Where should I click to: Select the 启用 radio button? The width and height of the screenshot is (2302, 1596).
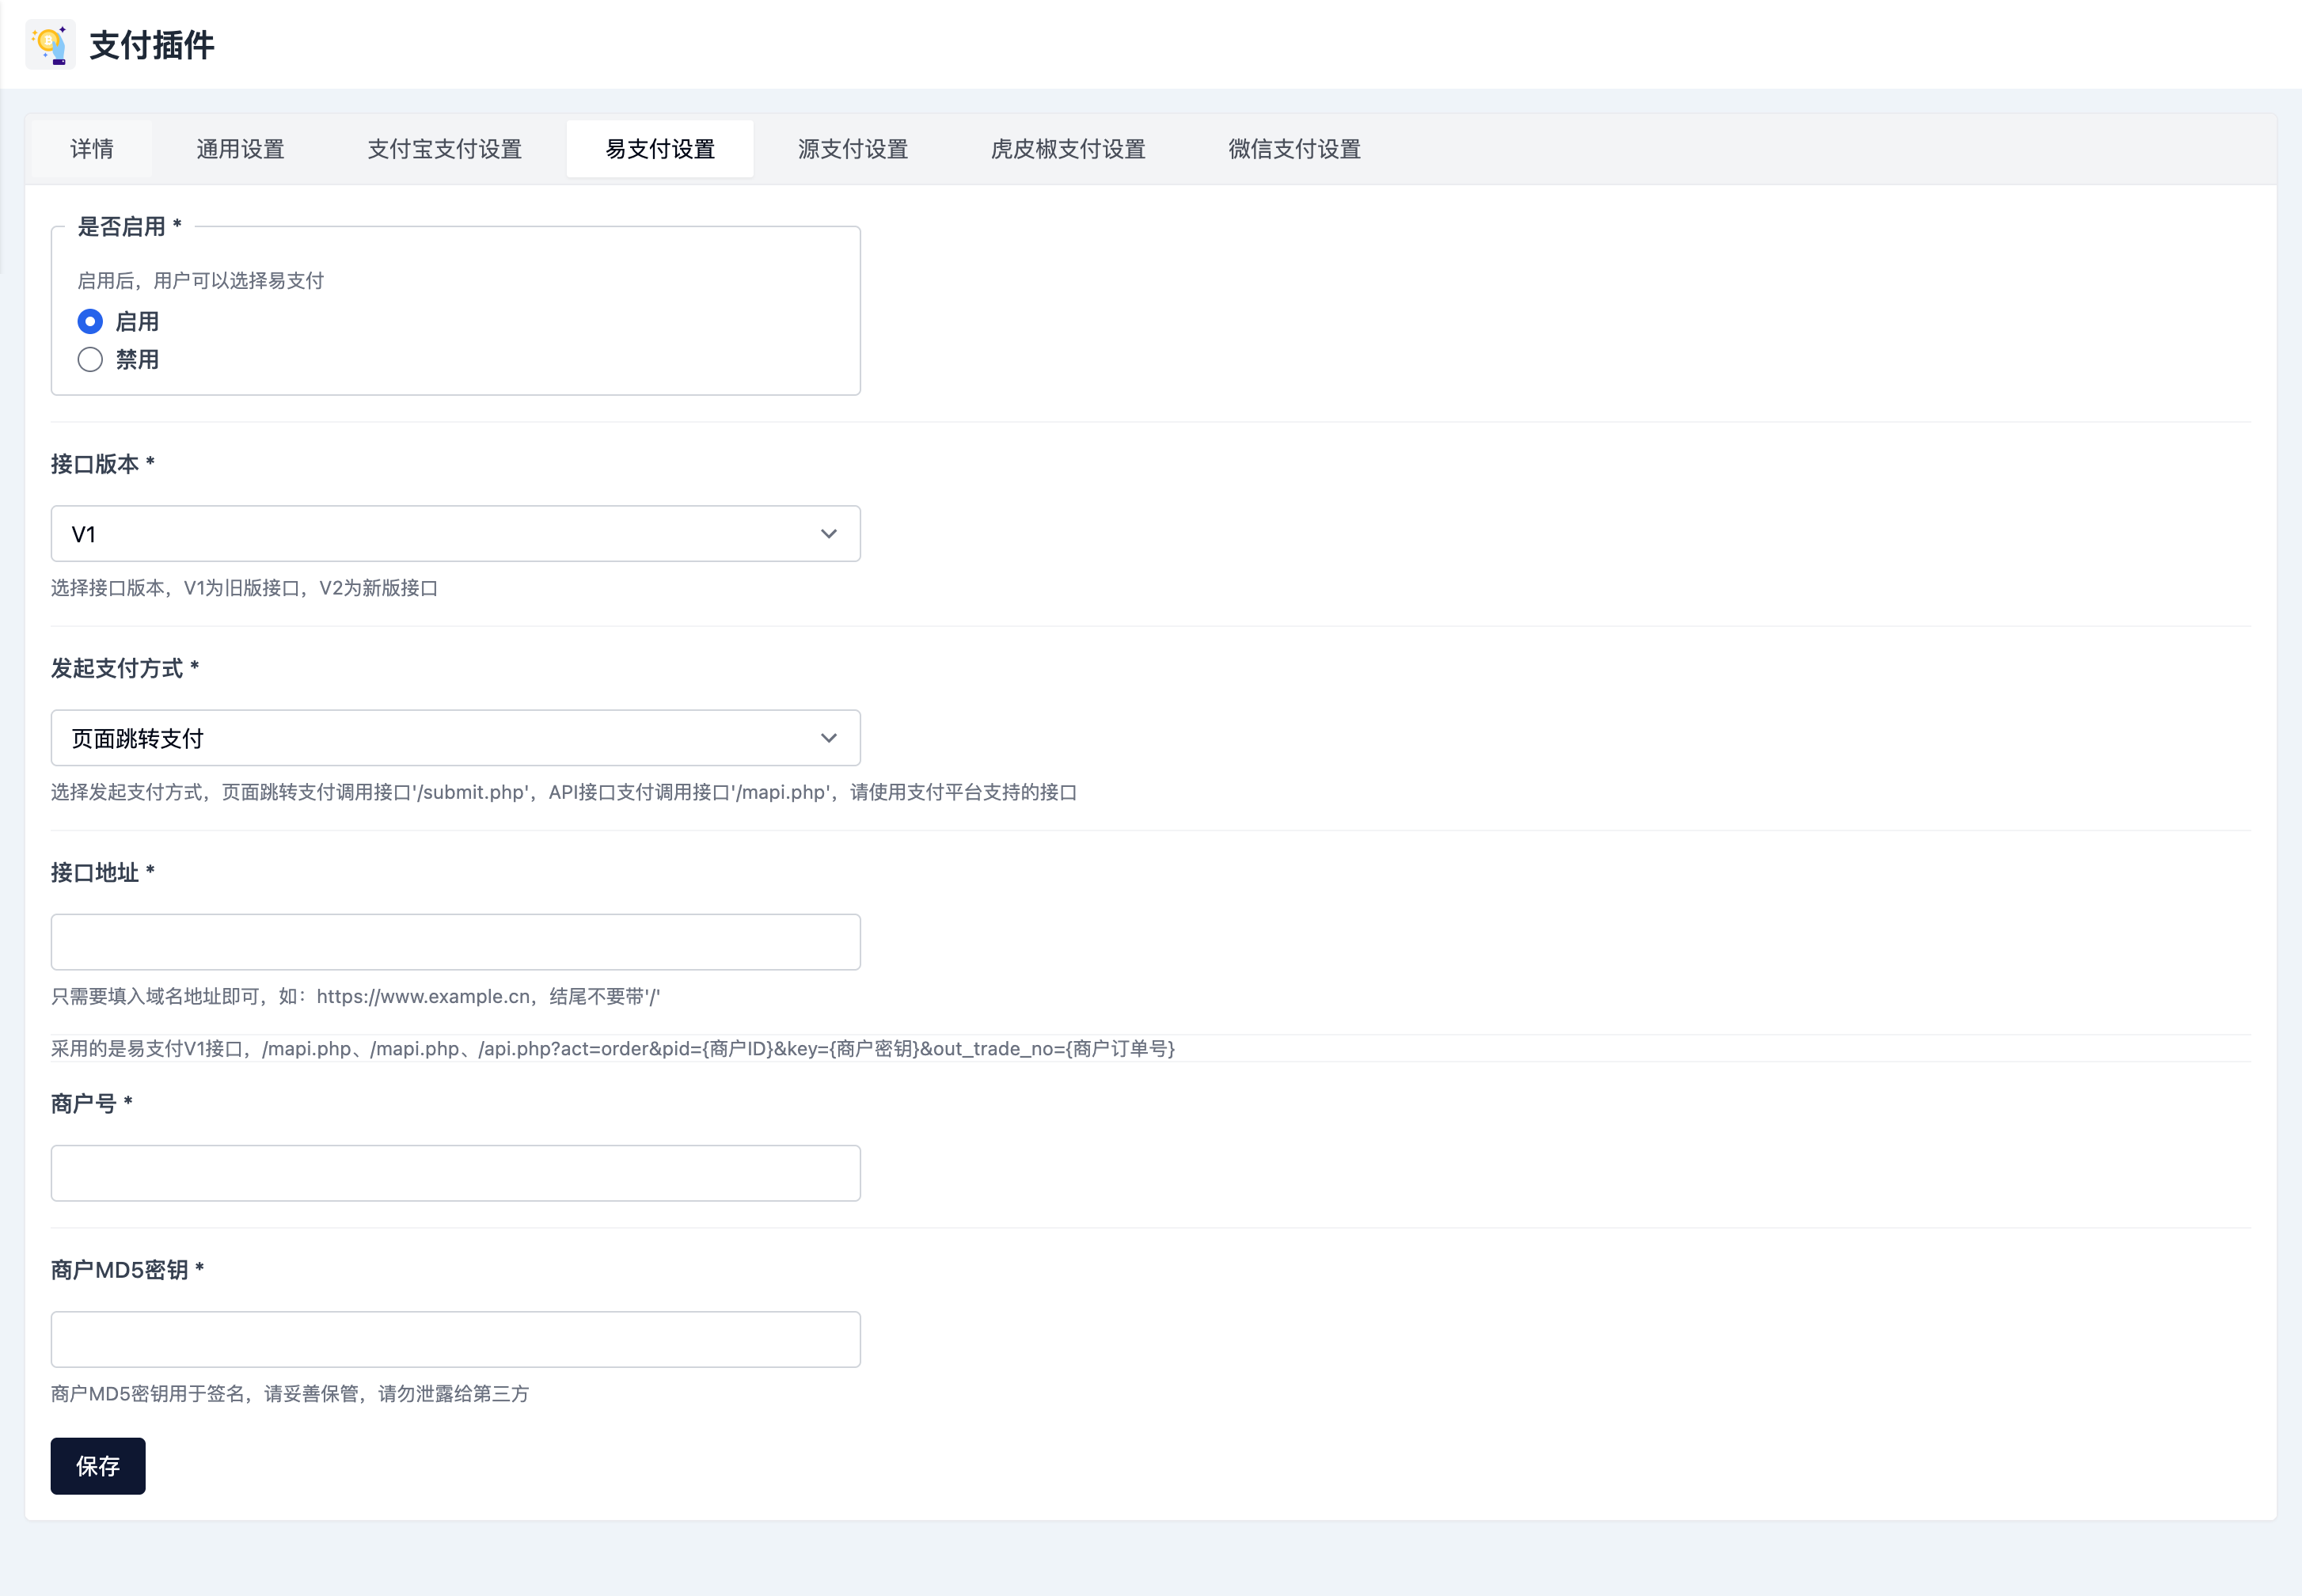point(90,321)
